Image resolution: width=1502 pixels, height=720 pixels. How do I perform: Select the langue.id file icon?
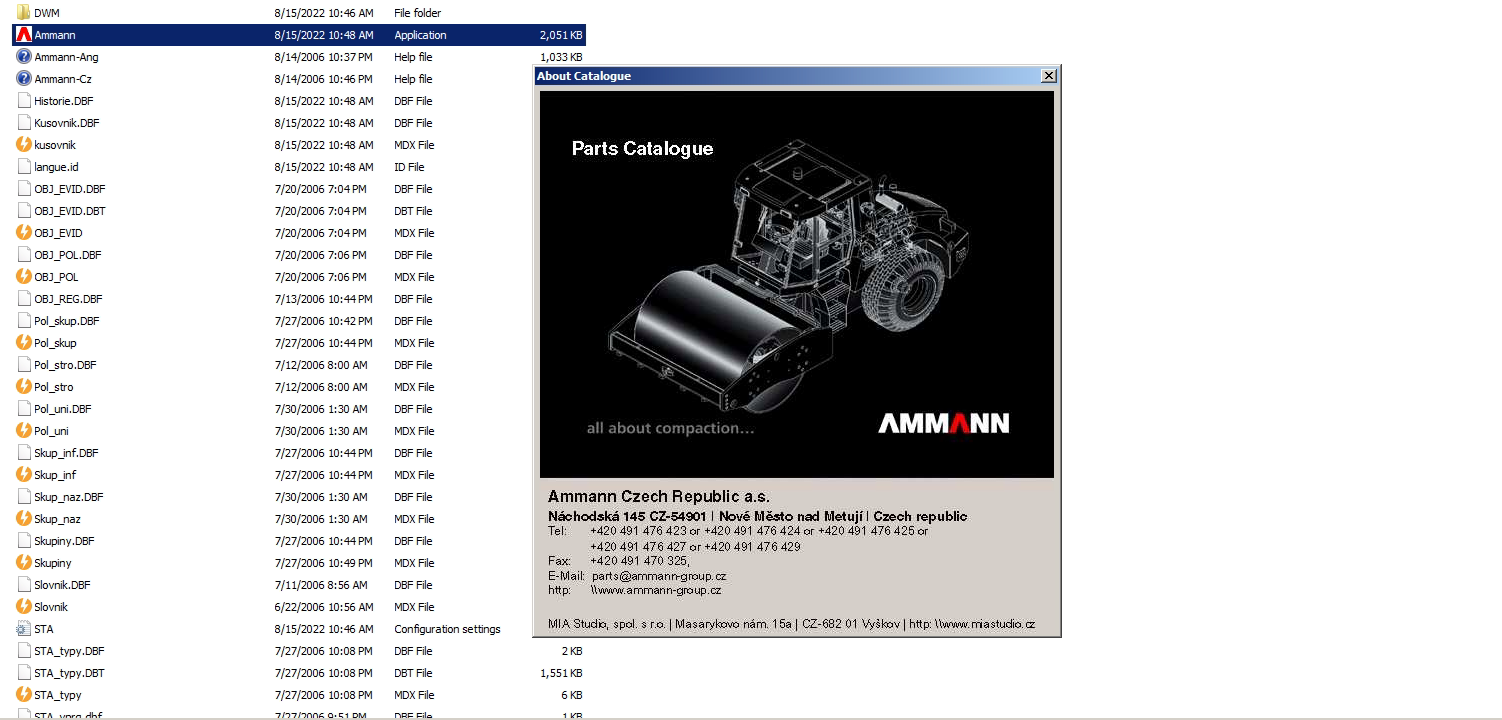coord(22,167)
